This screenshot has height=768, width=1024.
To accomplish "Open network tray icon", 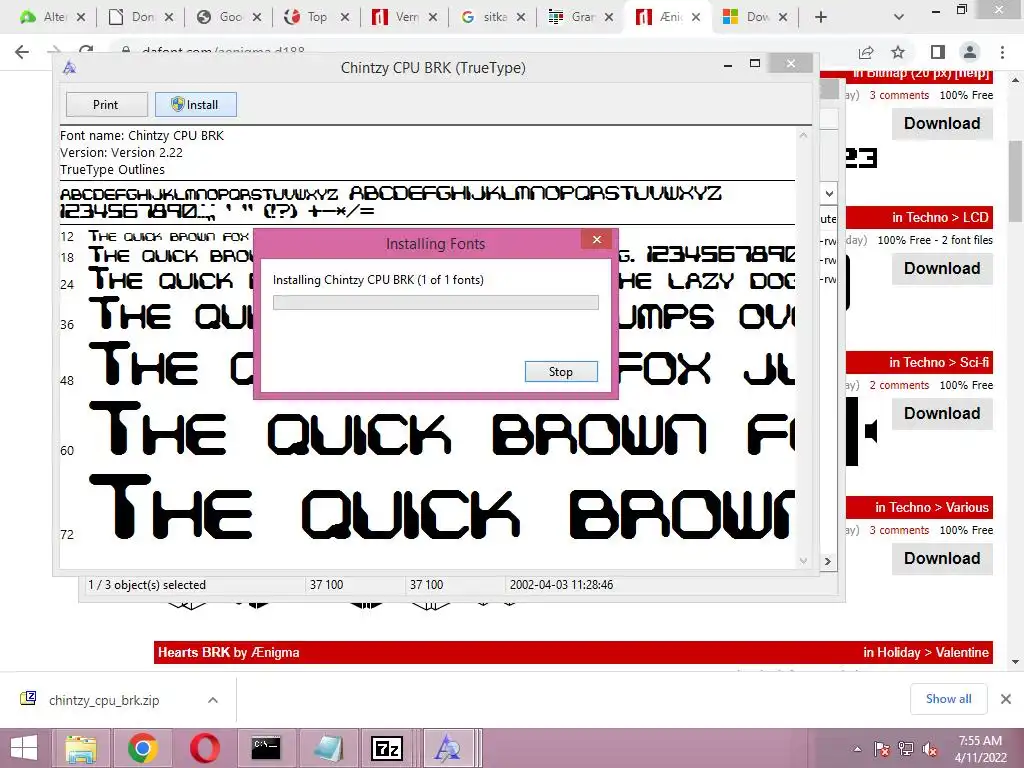I will coord(906,749).
